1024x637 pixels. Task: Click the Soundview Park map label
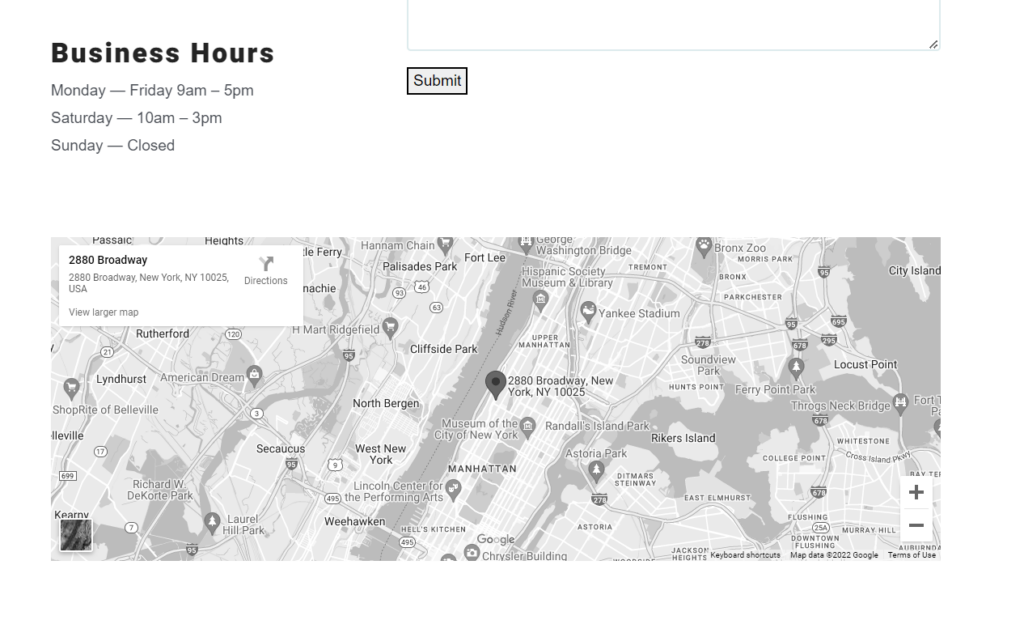[709, 365]
